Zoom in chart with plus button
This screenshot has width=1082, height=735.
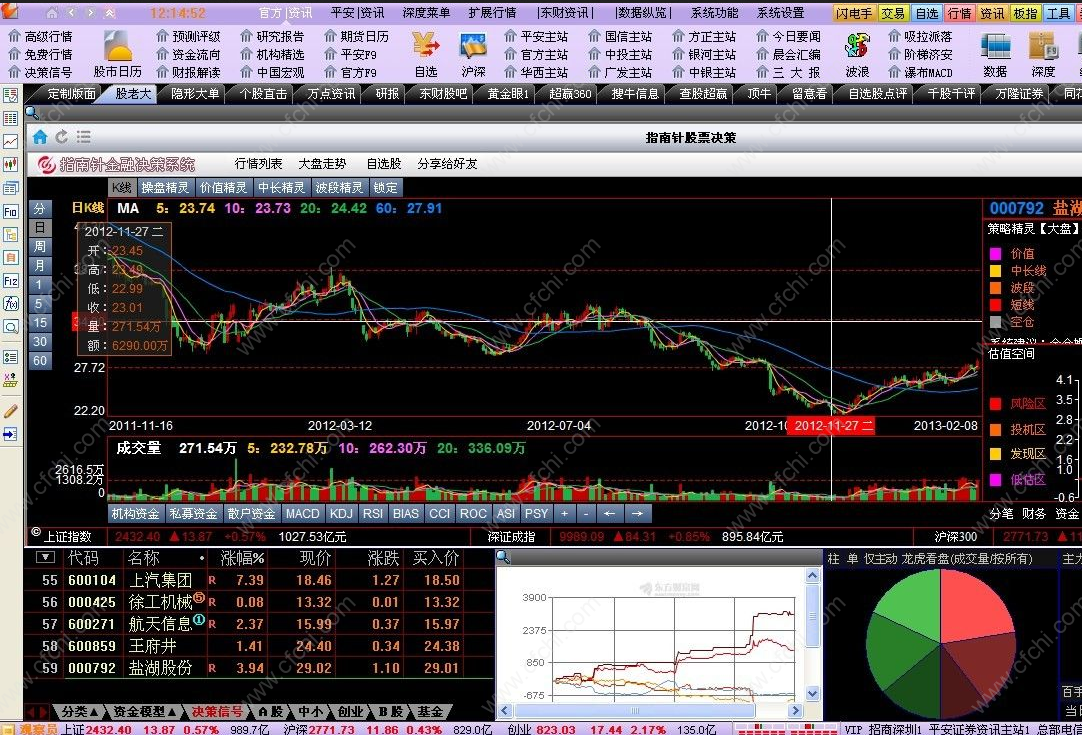pos(564,513)
